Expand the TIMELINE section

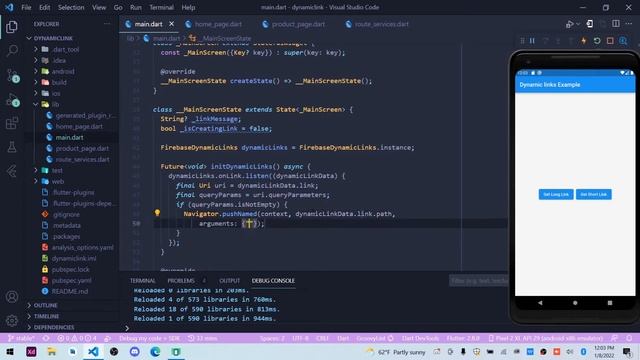(x=47, y=316)
